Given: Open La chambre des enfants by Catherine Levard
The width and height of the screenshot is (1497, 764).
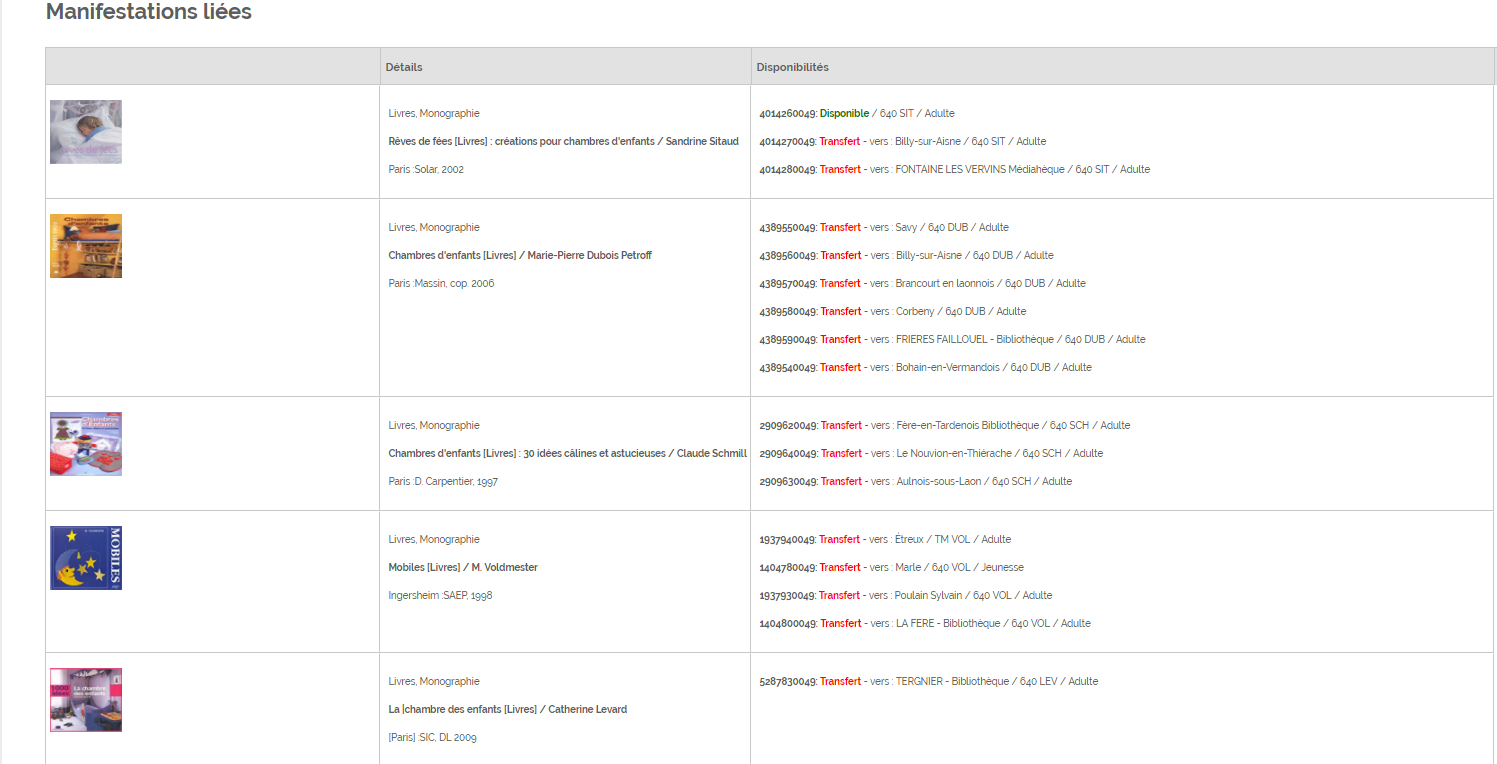Looking at the screenshot, I should (508, 709).
